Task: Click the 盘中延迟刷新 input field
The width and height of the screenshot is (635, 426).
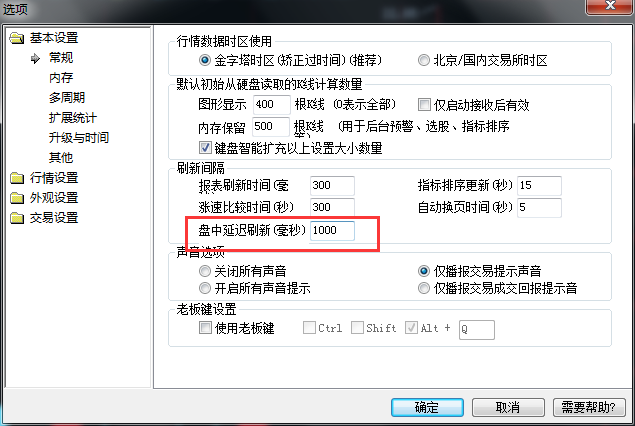Action: [x=332, y=230]
